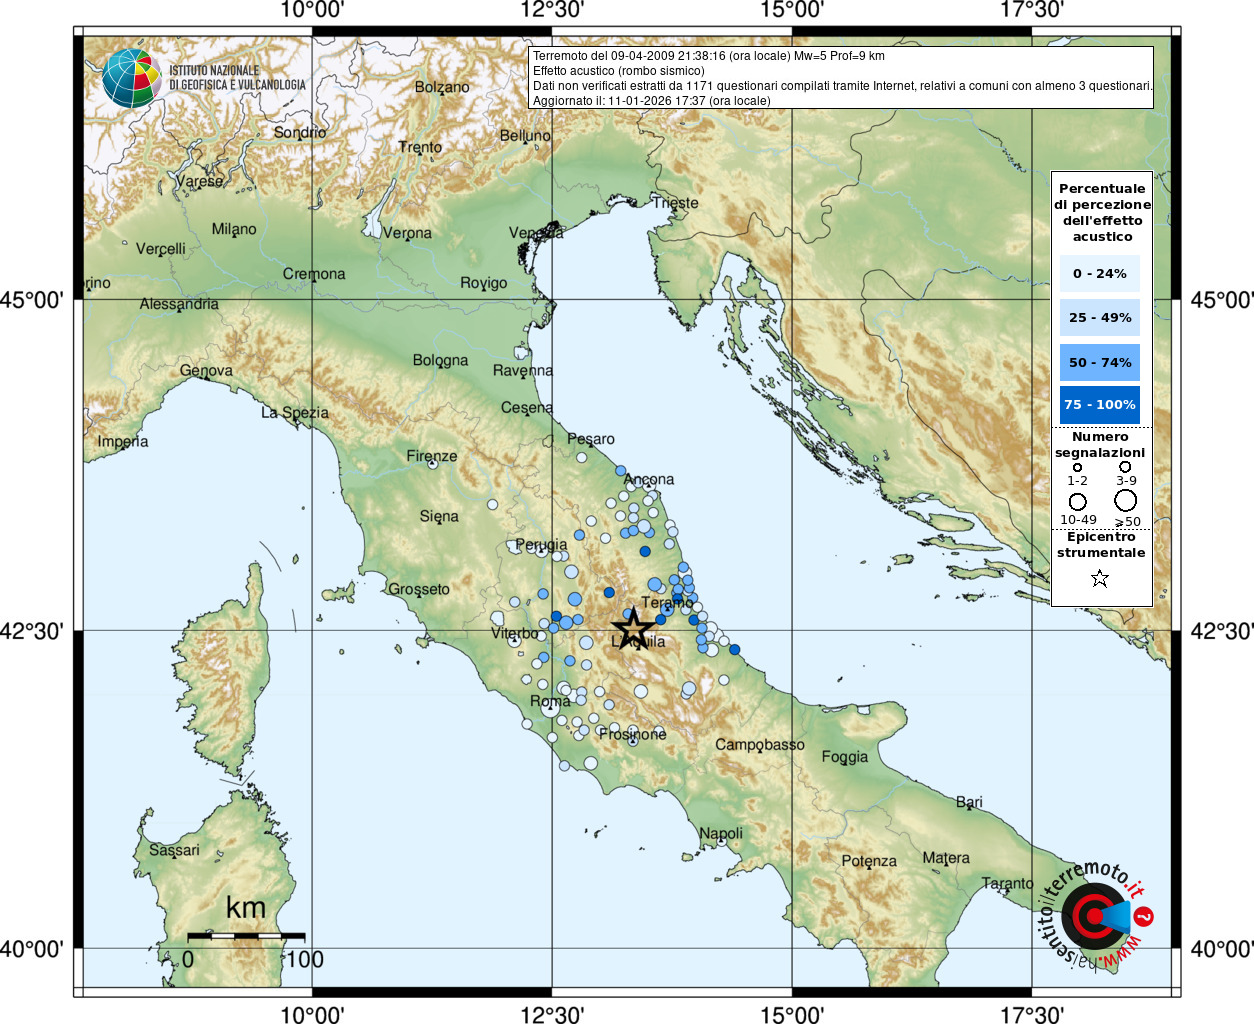Click the Istituto Nazionale di Geofisica text
The height and width of the screenshot is (1024, 1254).
[x=237, y=78]
